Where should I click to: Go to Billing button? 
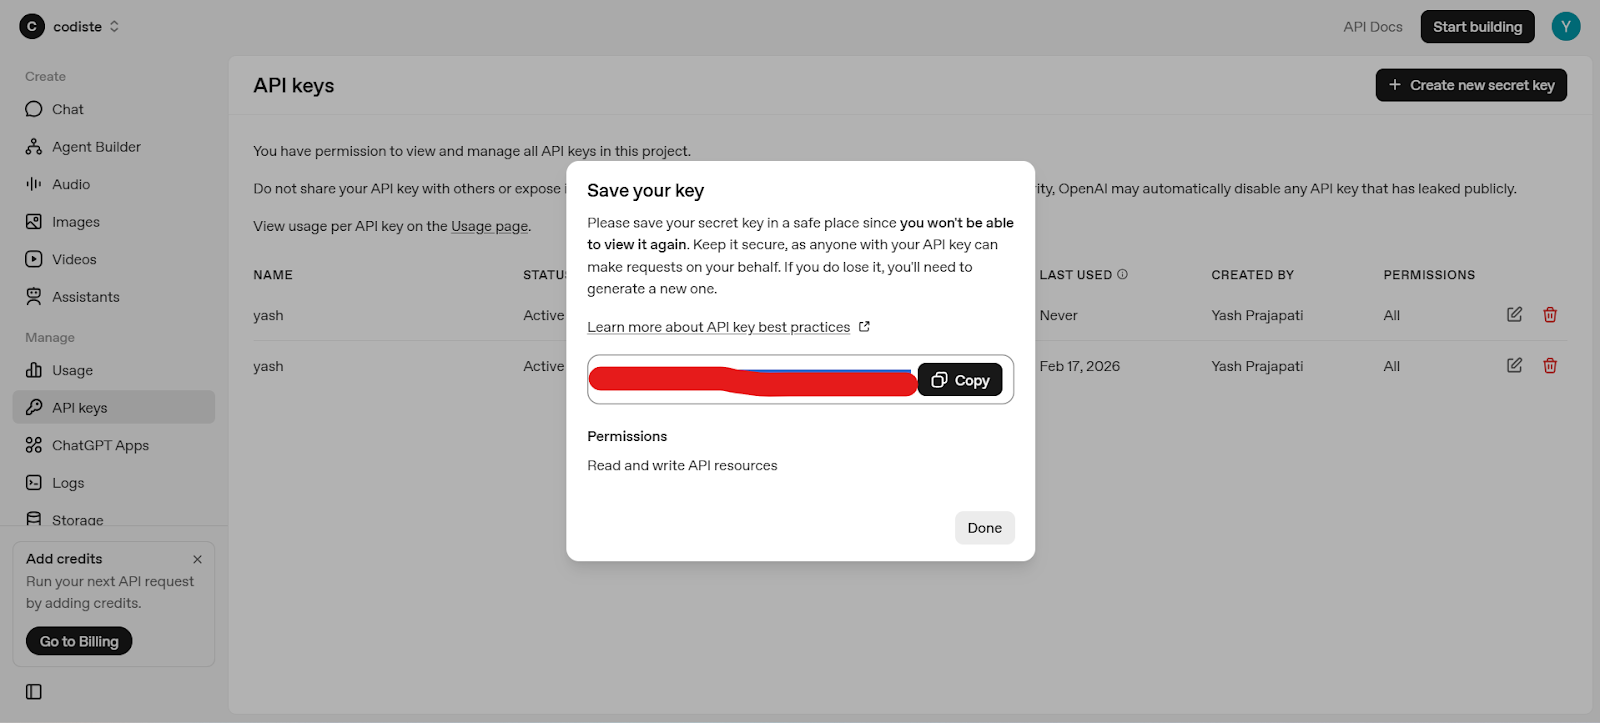[x=79, y=641]
